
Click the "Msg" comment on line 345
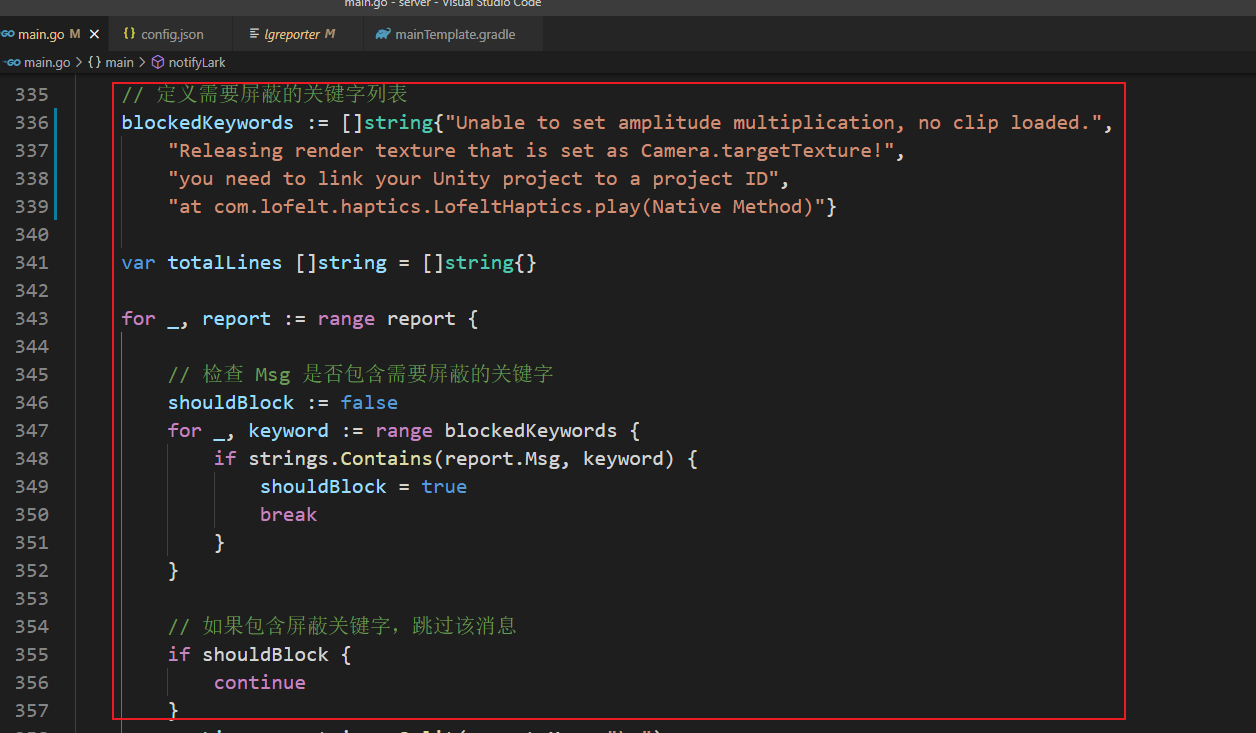[x=273, y=375]
